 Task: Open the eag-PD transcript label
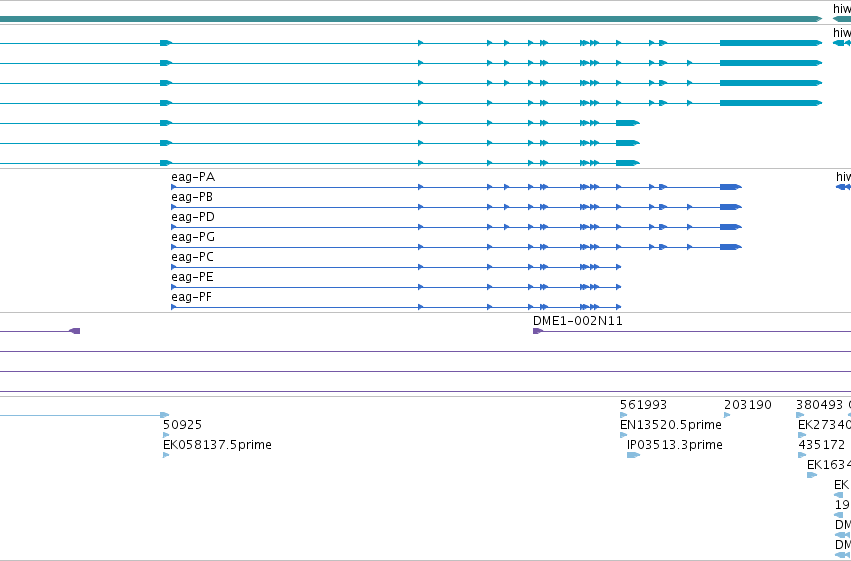tap(193, 217)
